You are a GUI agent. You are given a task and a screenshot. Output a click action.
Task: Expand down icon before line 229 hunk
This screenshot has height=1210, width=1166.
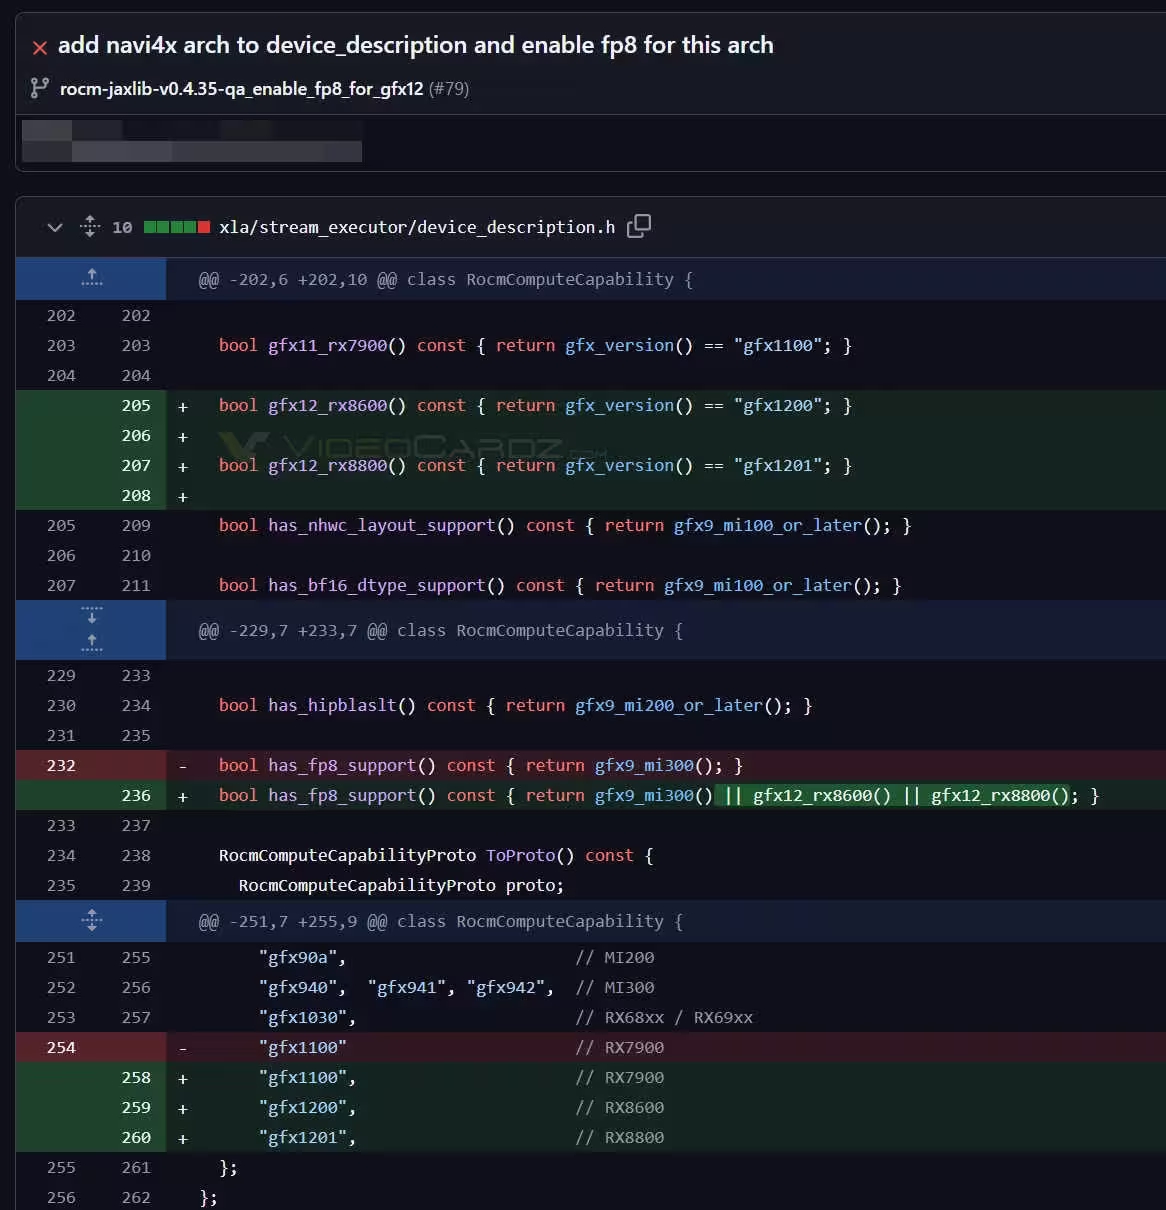tap(91, 617)
